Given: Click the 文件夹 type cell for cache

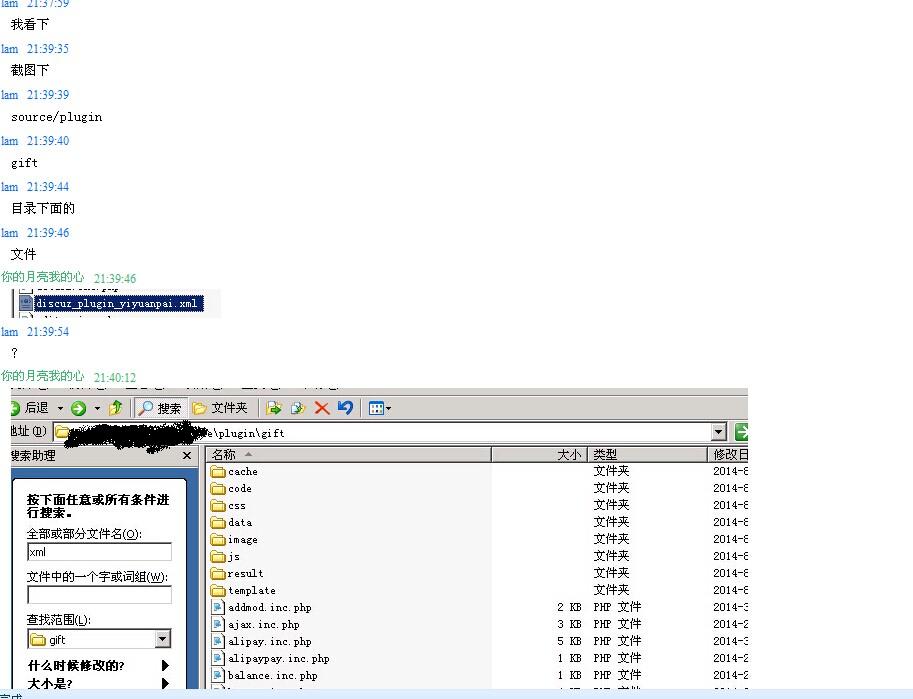Looking at the screenshot, I should pos(611,471).
